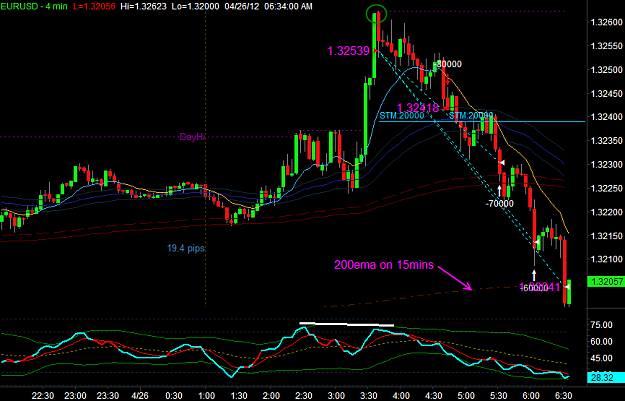
Task: Click the 3:00 time axis label
Action: pyautogui.click(x=336, y=396)
